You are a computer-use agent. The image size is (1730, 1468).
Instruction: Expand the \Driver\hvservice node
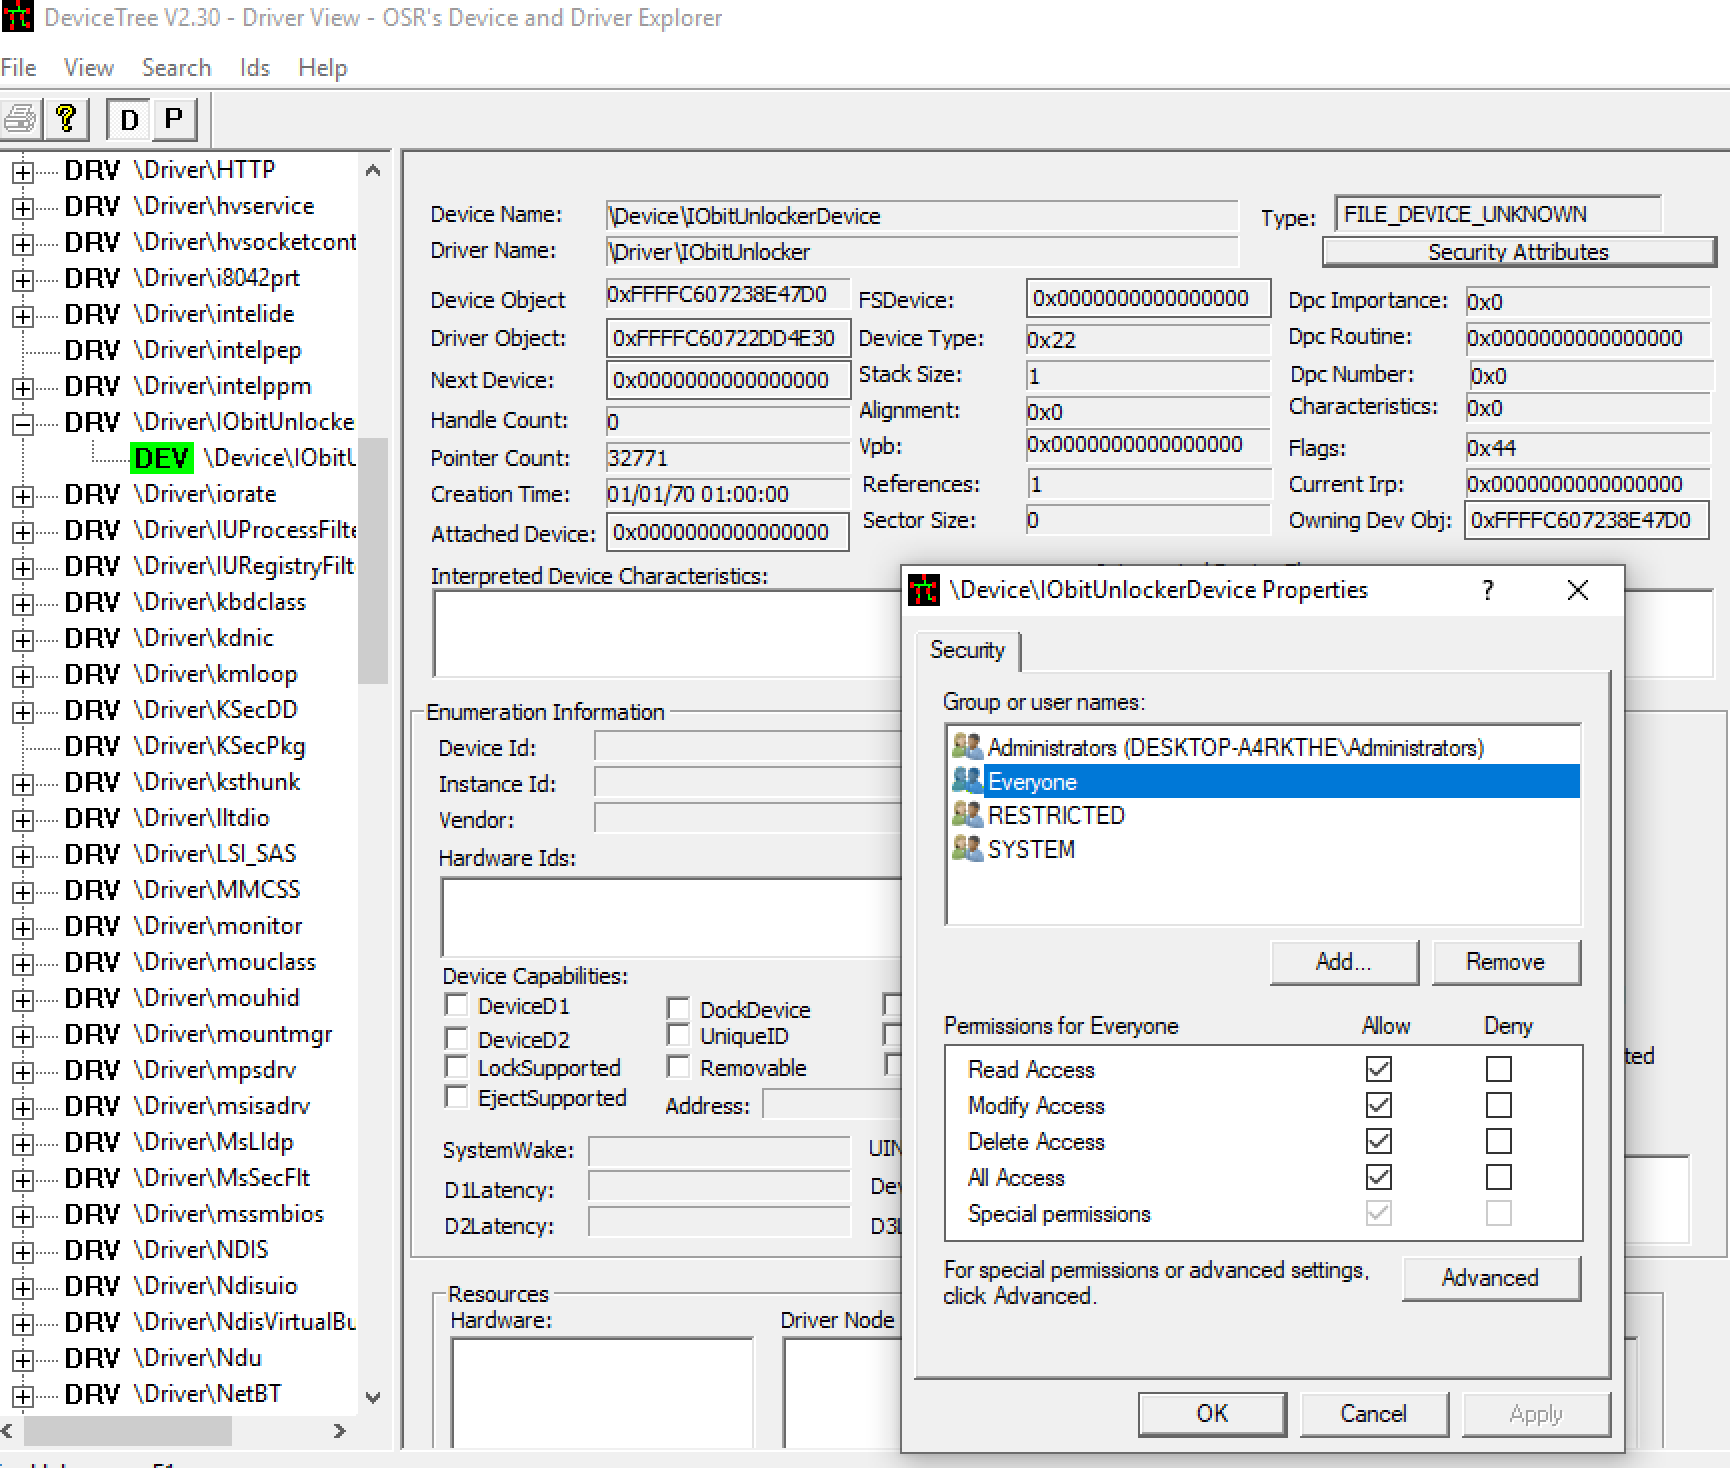click(x=21, y=208)
